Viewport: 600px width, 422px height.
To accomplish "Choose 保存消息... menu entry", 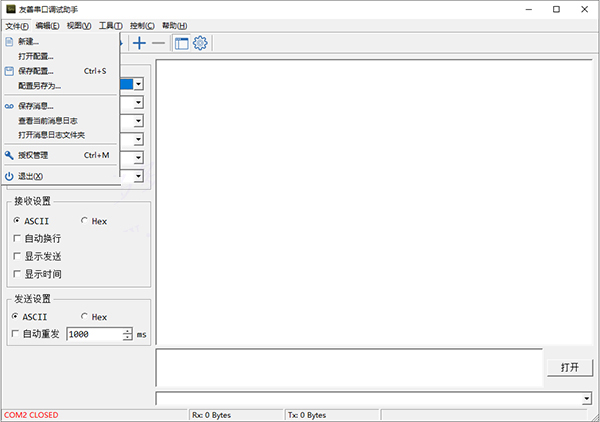I will coord(60,106).
